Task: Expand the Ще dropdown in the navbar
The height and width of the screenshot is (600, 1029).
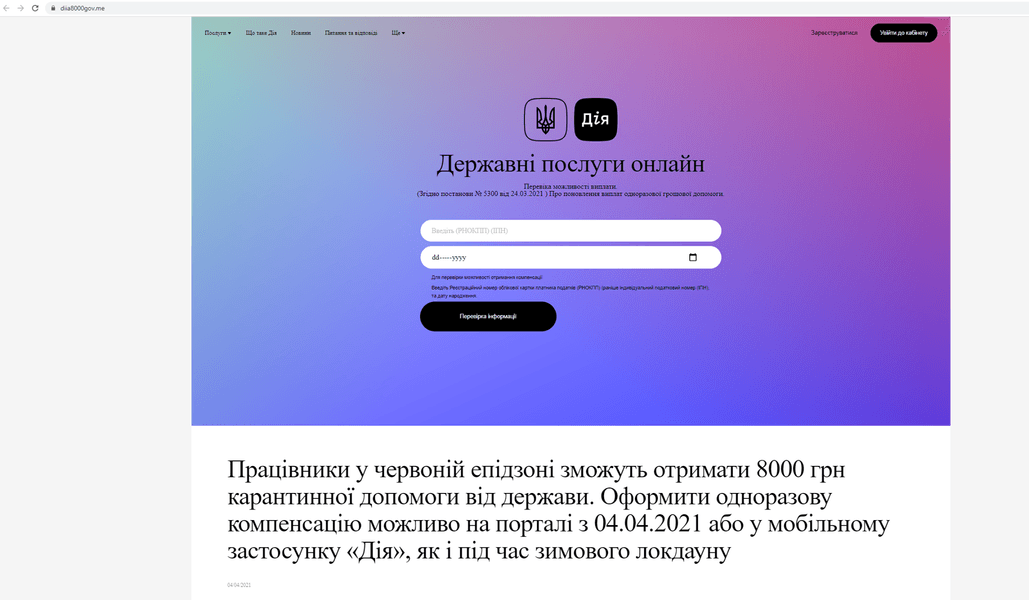Action: 397,32
